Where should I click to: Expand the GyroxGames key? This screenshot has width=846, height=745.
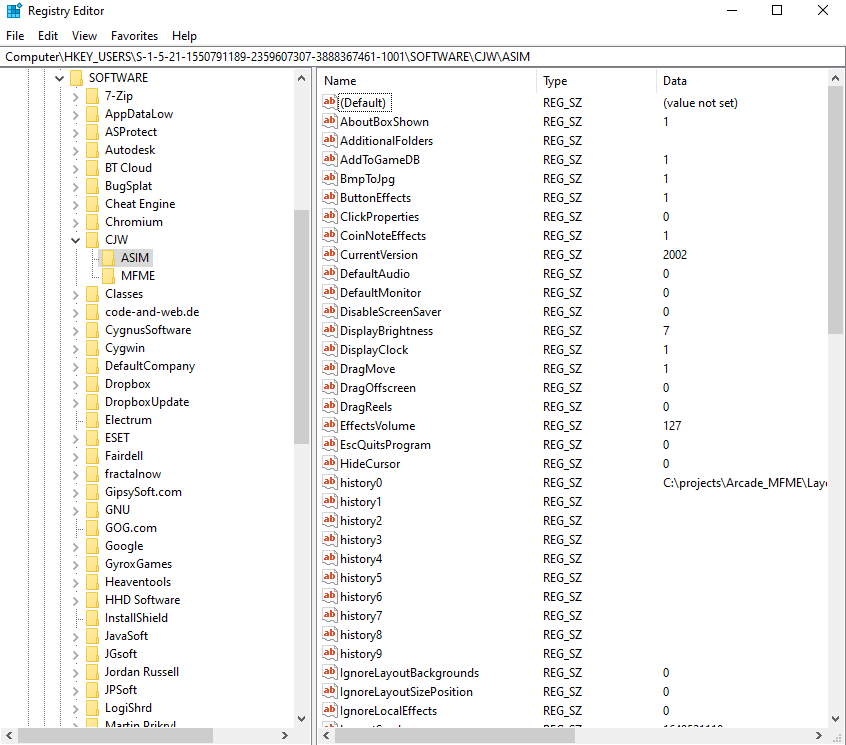pos(76,564)
